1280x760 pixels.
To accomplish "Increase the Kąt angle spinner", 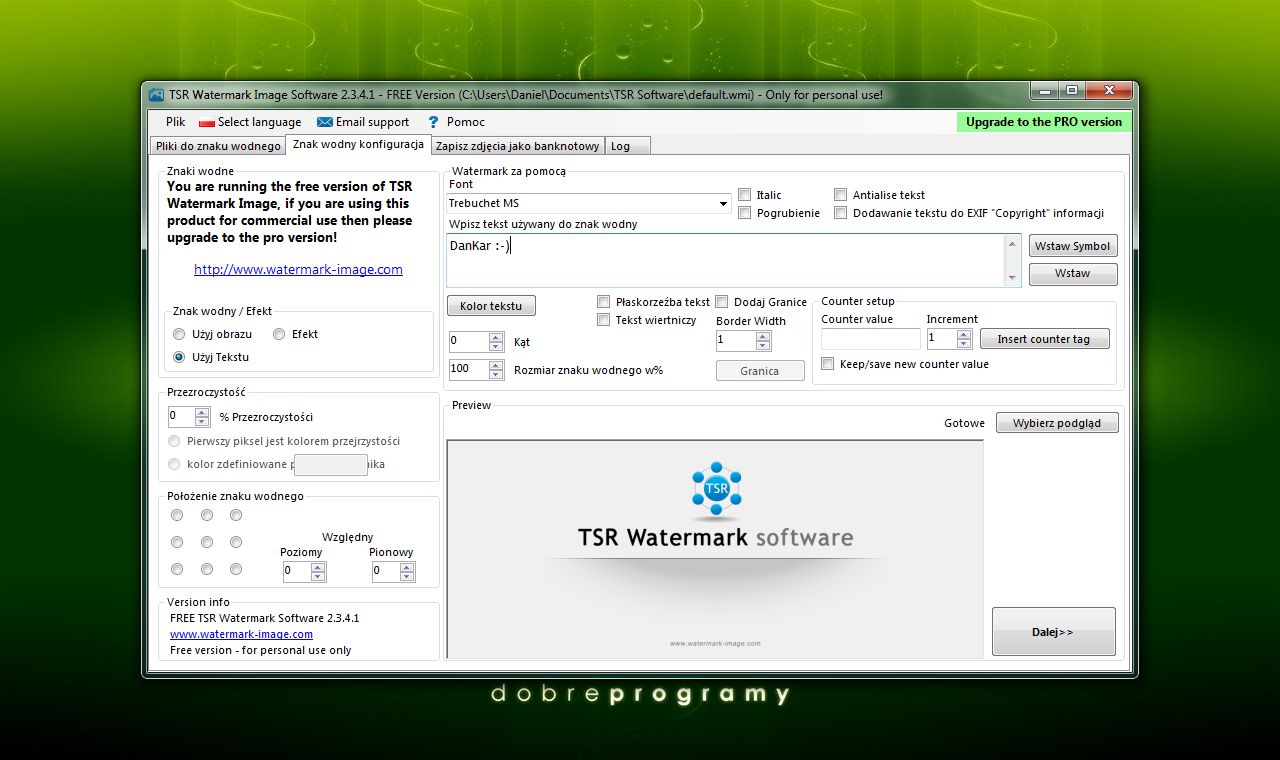I will pos(497,337).
